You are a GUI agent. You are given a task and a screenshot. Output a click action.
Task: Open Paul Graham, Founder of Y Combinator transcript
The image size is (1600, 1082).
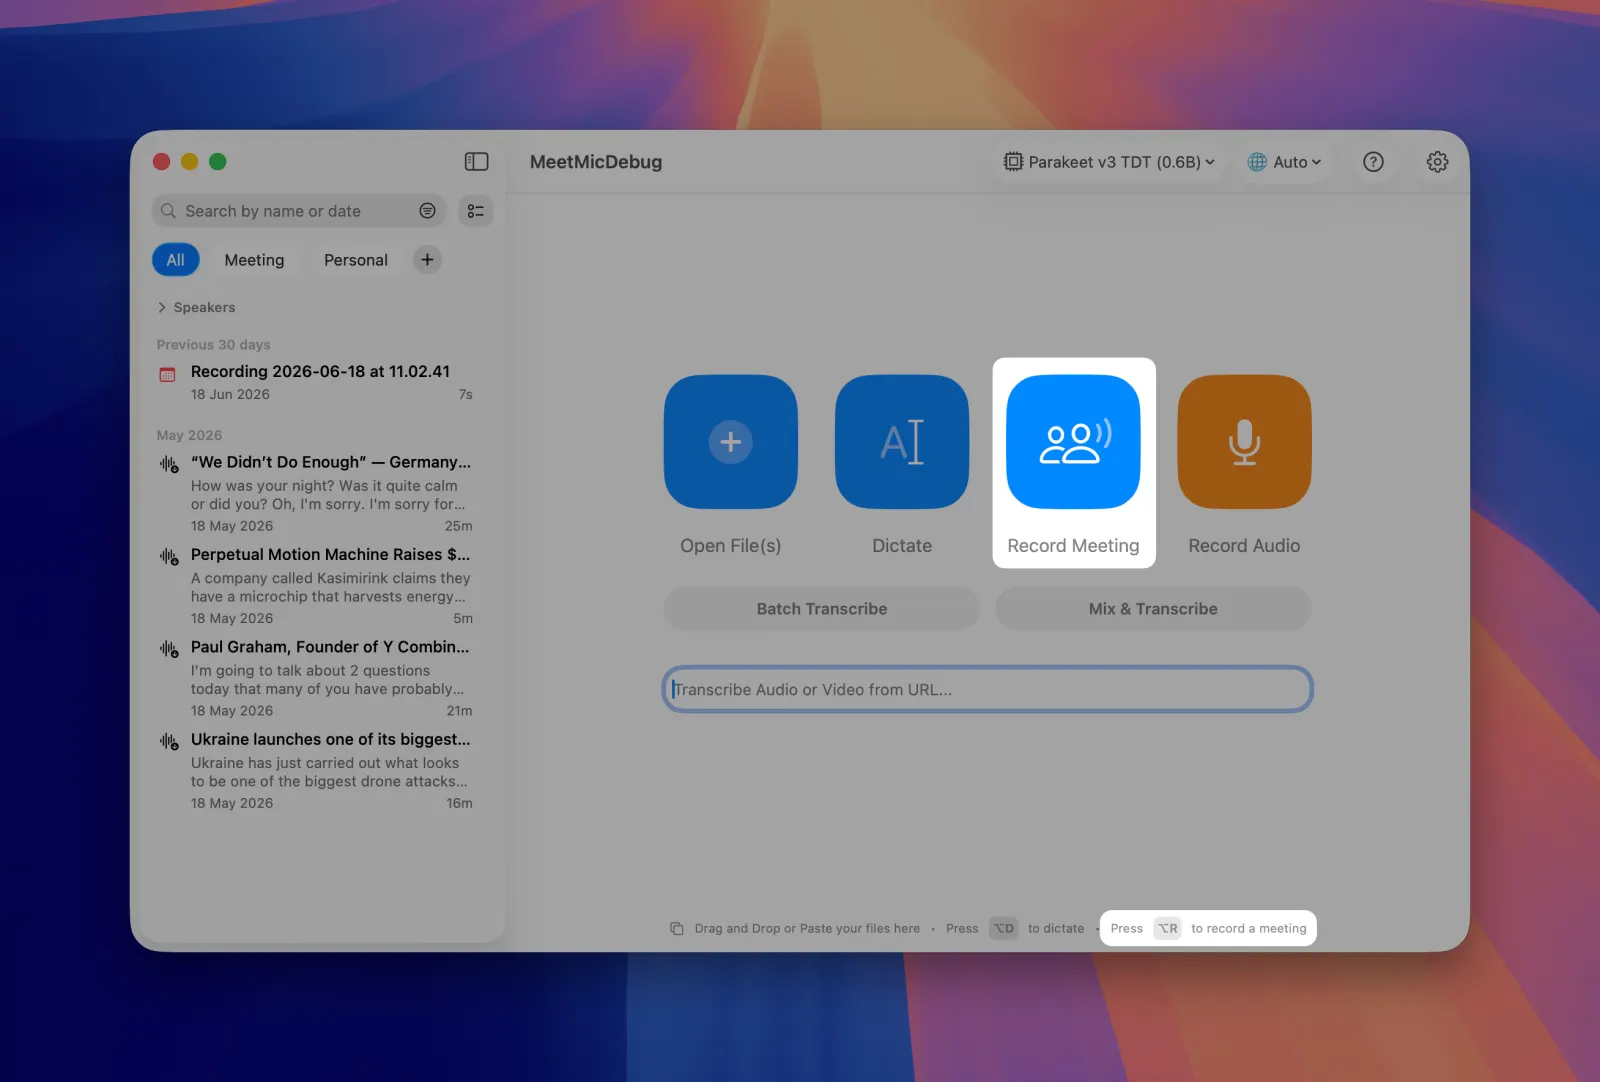(315, 678)
